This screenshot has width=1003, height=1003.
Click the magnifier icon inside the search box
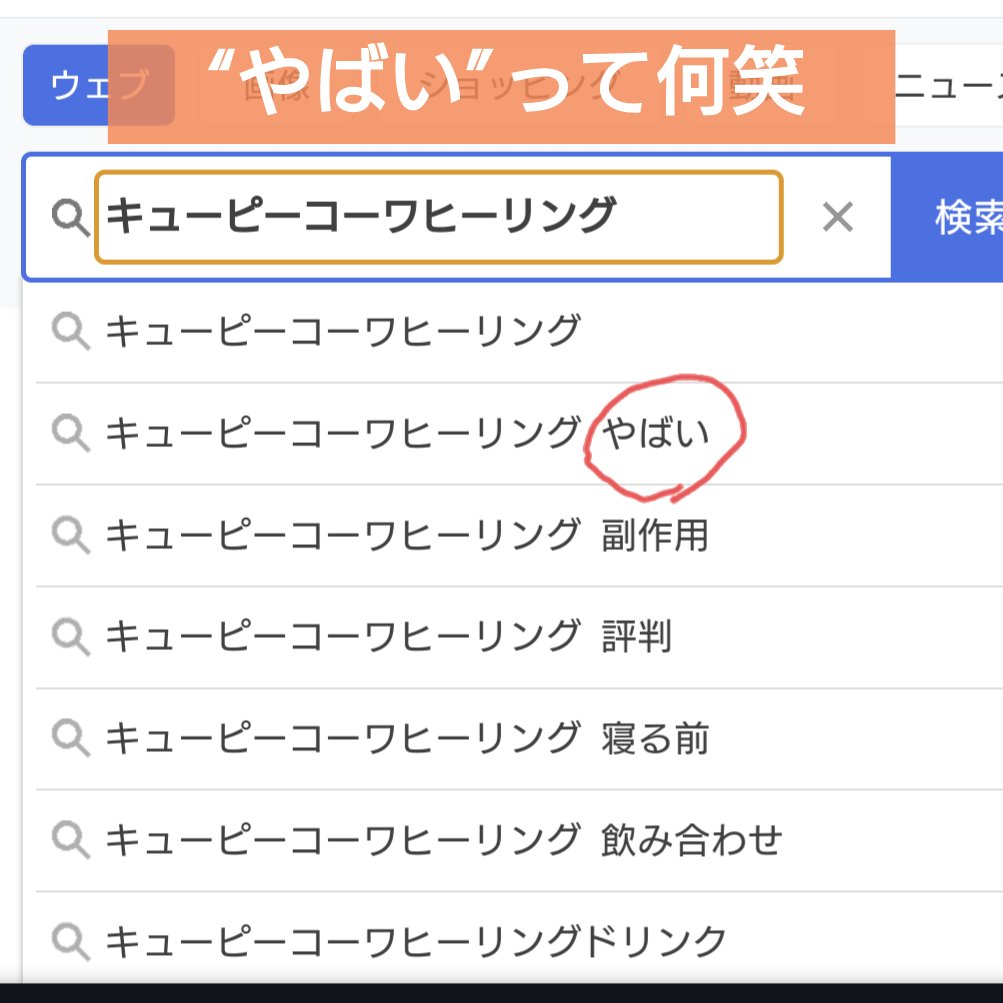[70, 217]
